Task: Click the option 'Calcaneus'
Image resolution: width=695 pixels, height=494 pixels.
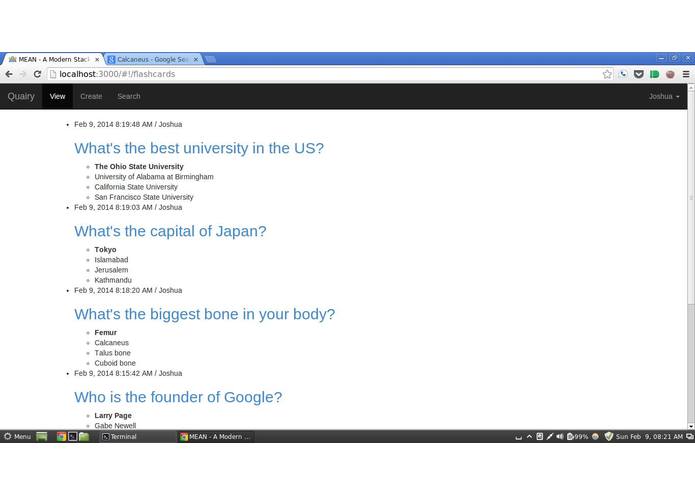Action: tap(111, 343)
